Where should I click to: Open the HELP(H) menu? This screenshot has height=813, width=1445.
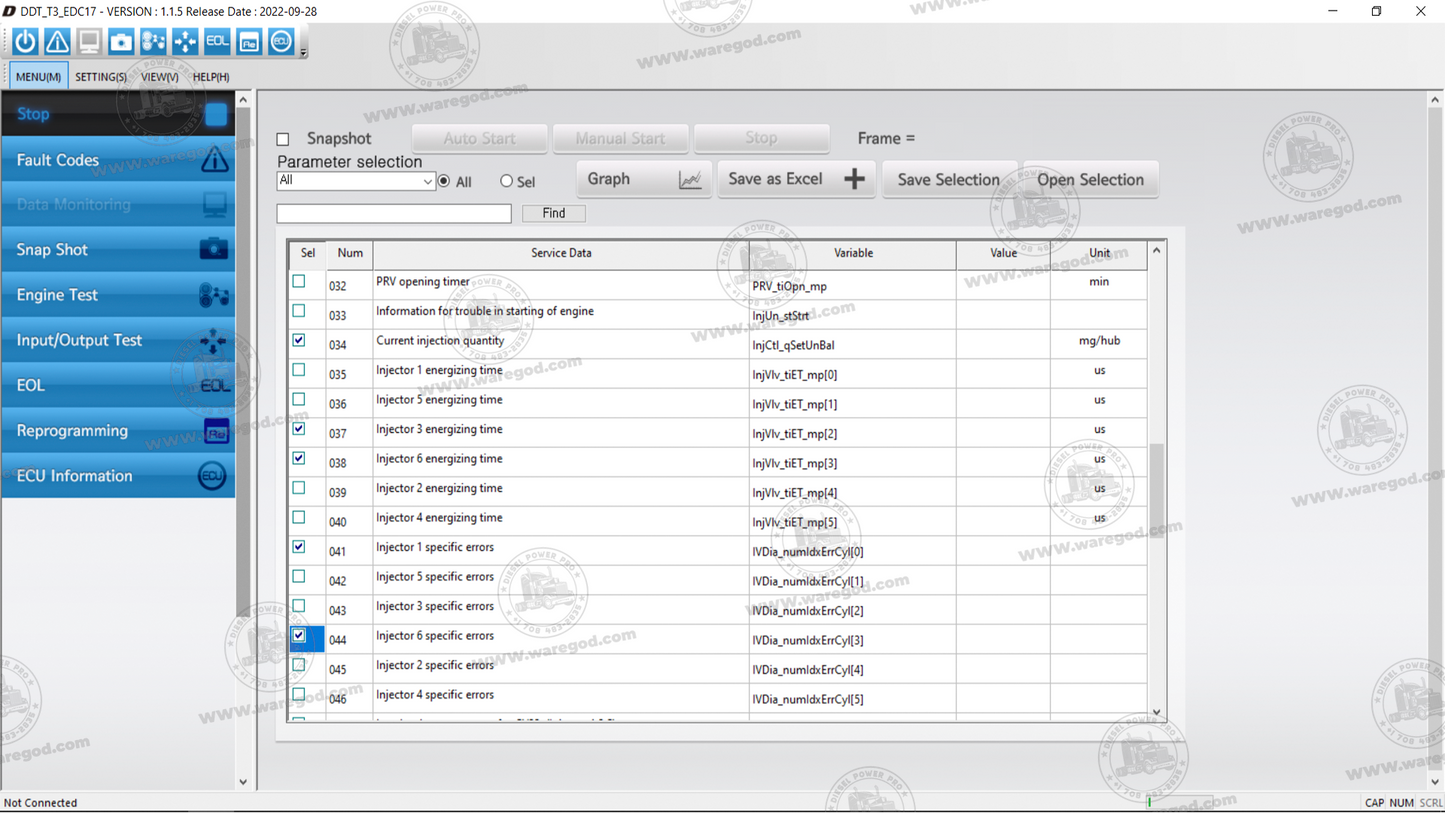point(210,76)
